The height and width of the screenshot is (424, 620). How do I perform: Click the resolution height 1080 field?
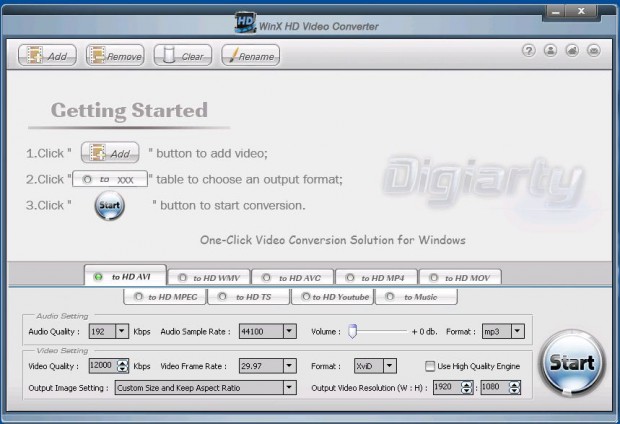[x=495, y=387]
